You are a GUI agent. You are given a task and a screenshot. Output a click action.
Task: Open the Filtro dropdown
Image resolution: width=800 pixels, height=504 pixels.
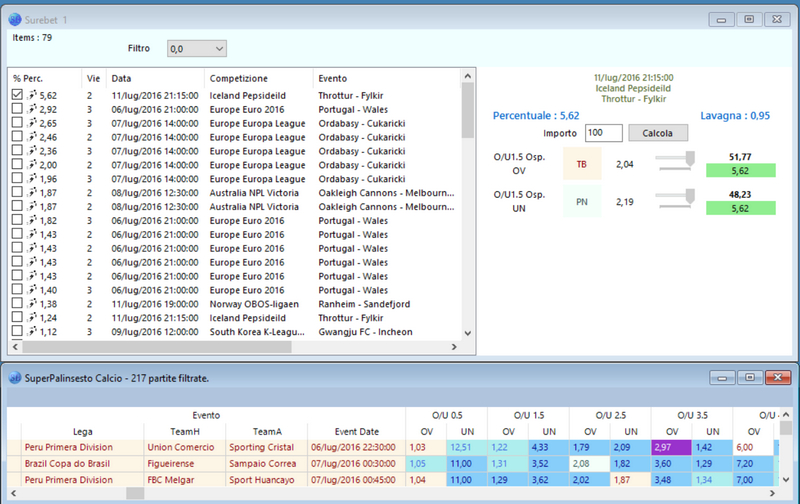click(x=196, y=48)
